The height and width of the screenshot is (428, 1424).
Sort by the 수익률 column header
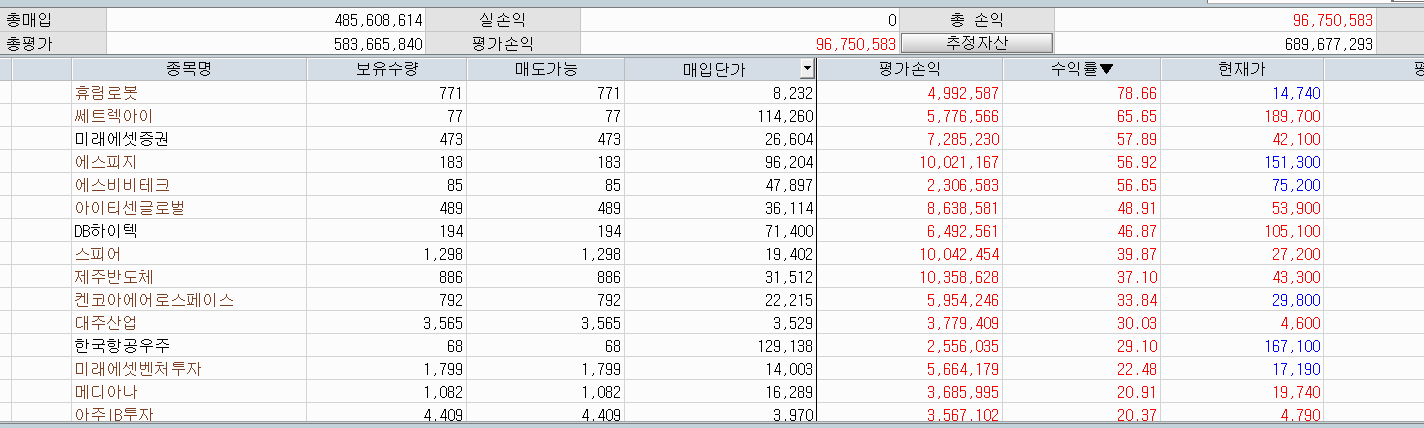(1081, 69)
